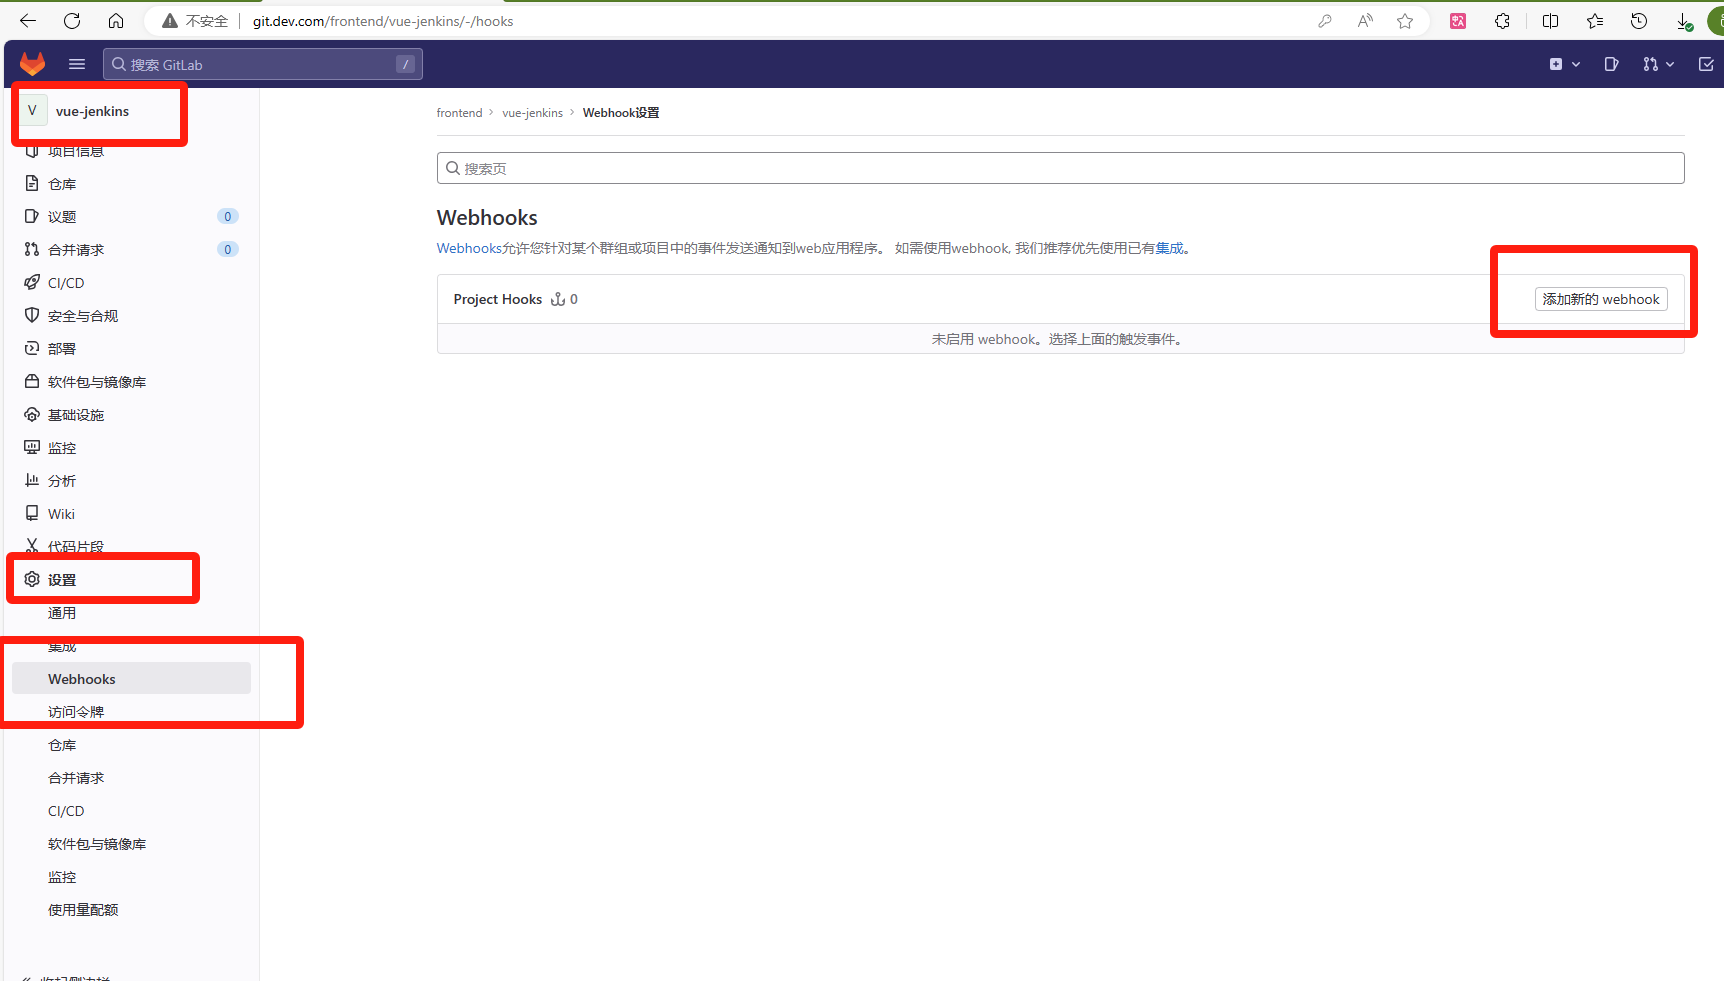Toggle browser split screen view

point(1550,21)
